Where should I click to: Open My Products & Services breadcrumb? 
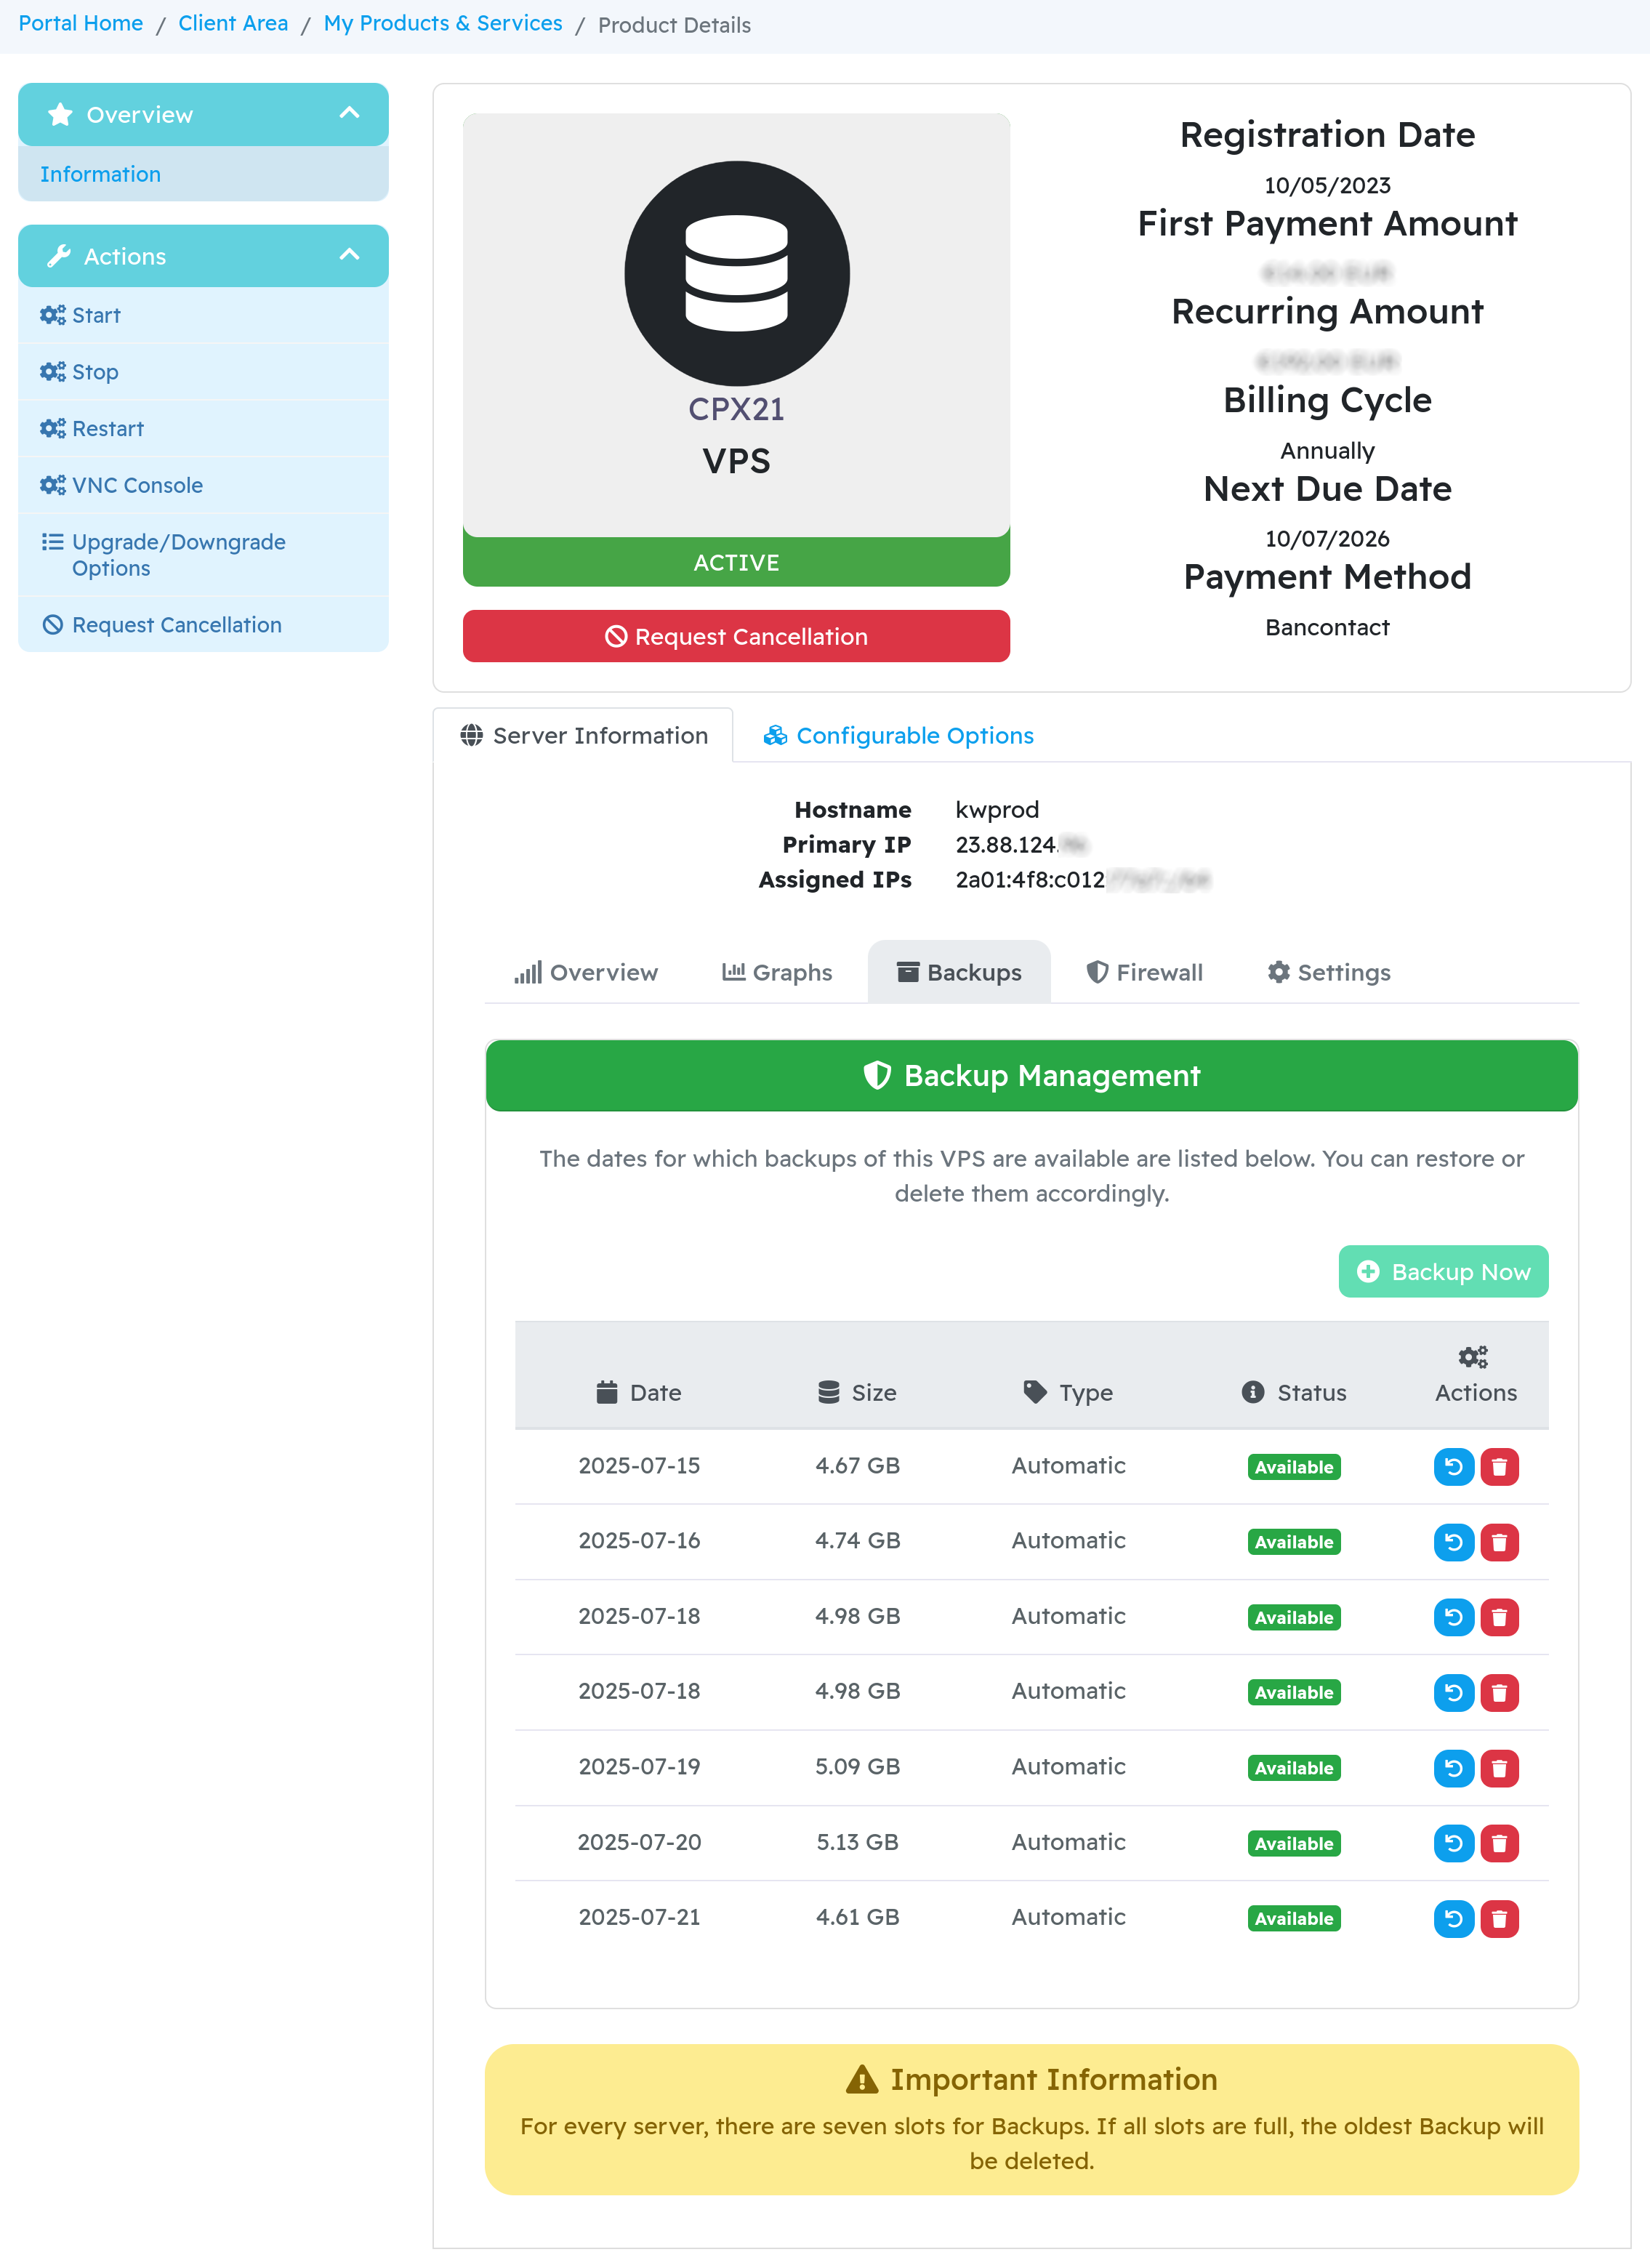(443, 23)
